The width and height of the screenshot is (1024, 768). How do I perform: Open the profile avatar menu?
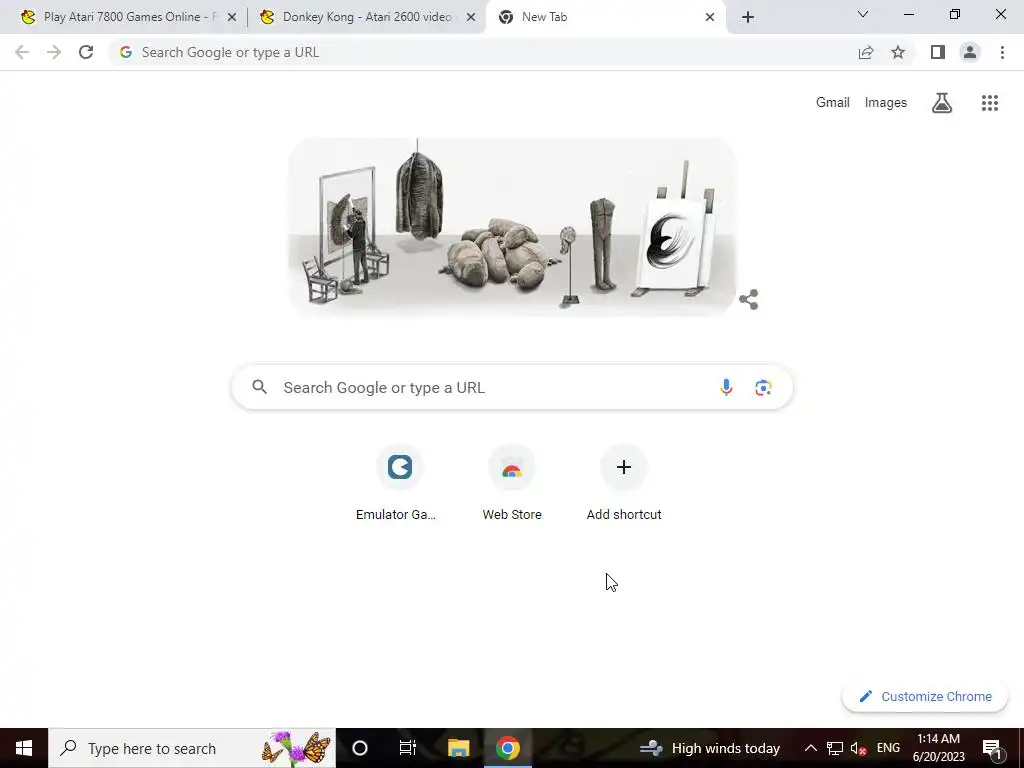click(970, 52)
